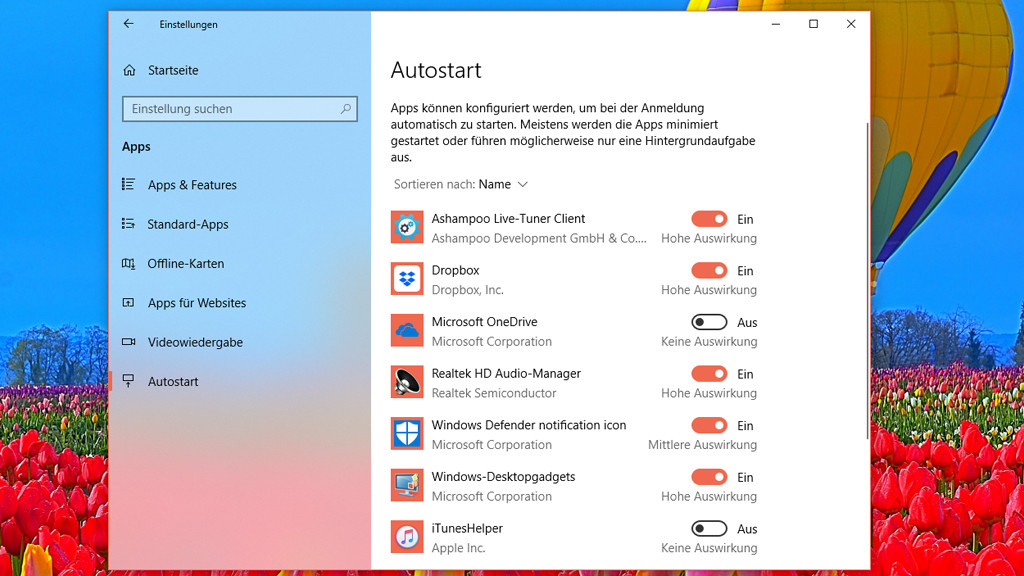Screen dimensions: 1024x576
Task: Click the Autostart sidebar icon
Action: pyautogui.click(x=129, y=381)
